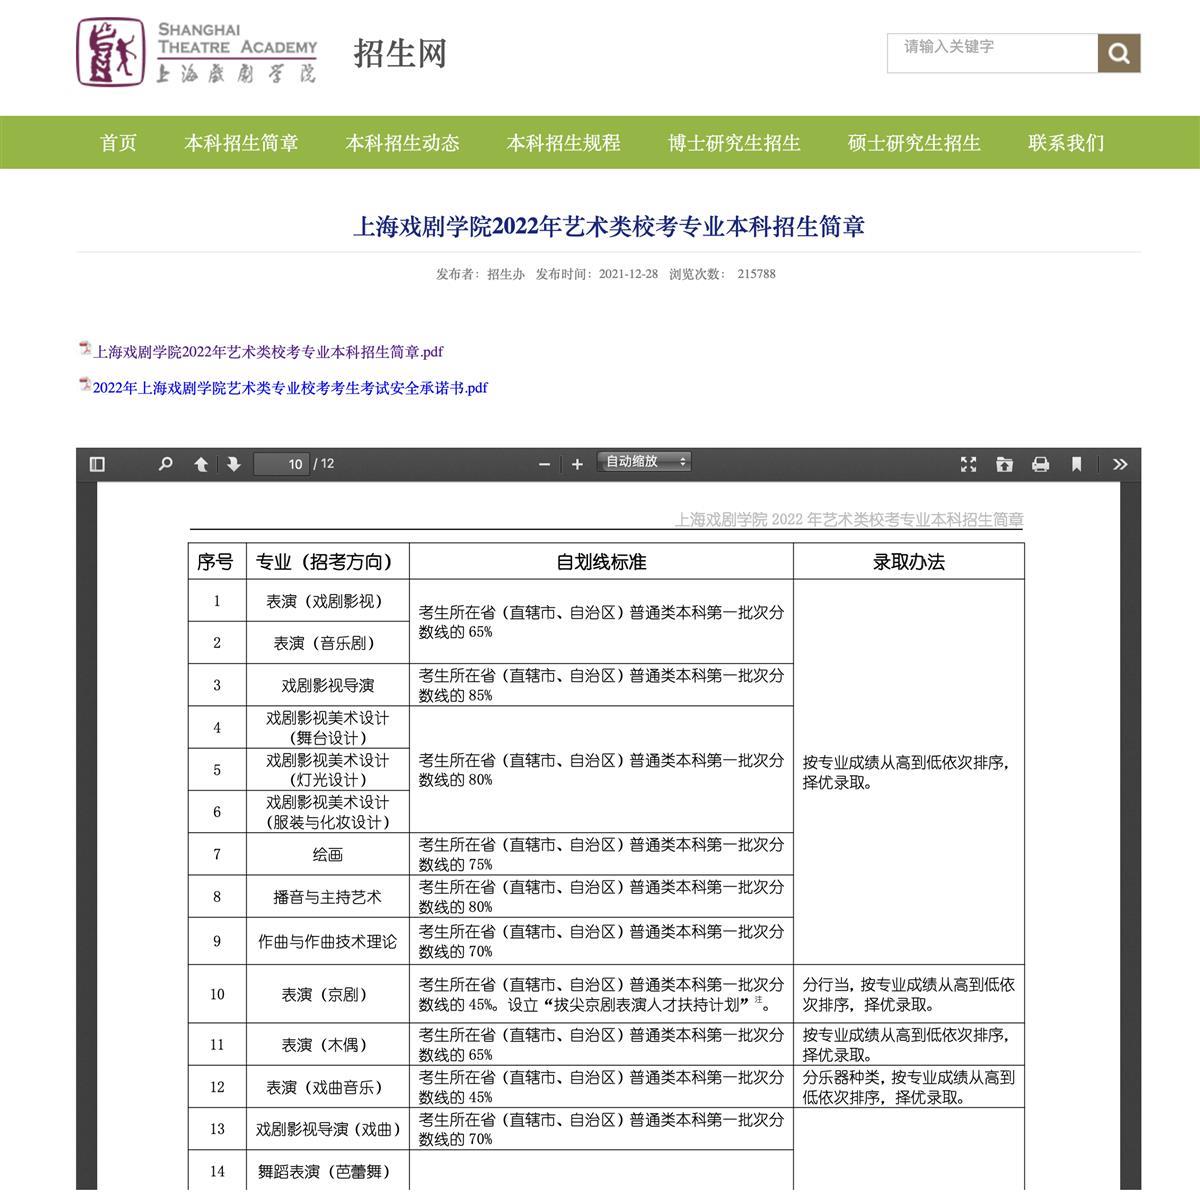The image size is (1200, 1196).
Task: Focus the 请输入关键字 search box
Action: pos(991,53)
